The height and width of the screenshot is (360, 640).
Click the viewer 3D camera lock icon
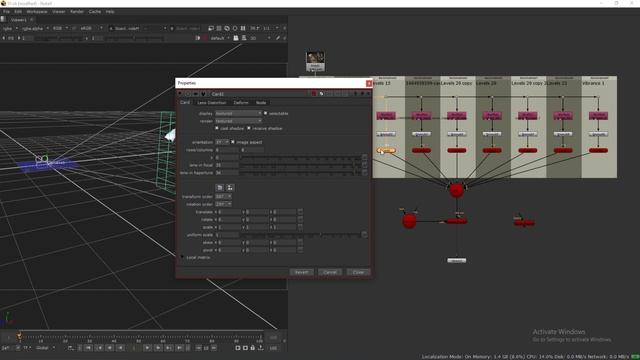coord(236,38)
